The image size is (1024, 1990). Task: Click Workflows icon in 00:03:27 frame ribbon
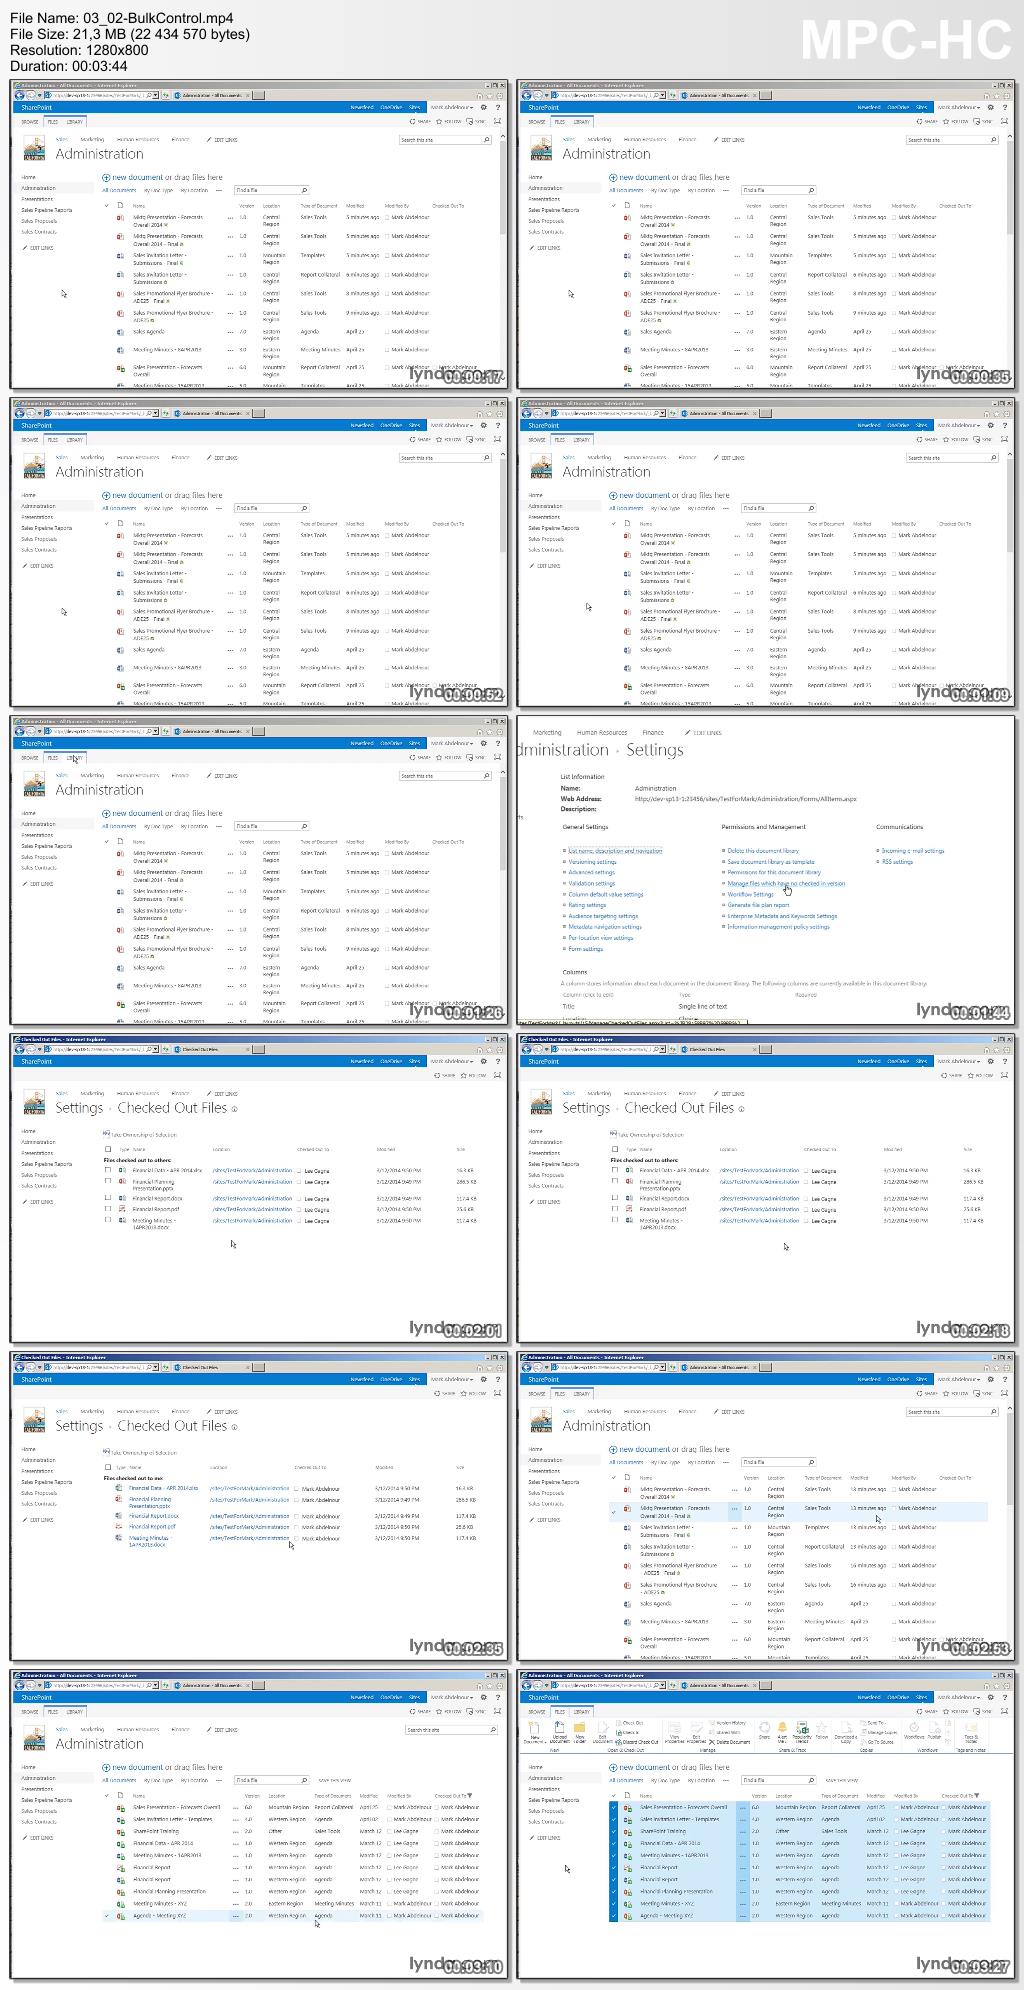[x=914, y=1727]
